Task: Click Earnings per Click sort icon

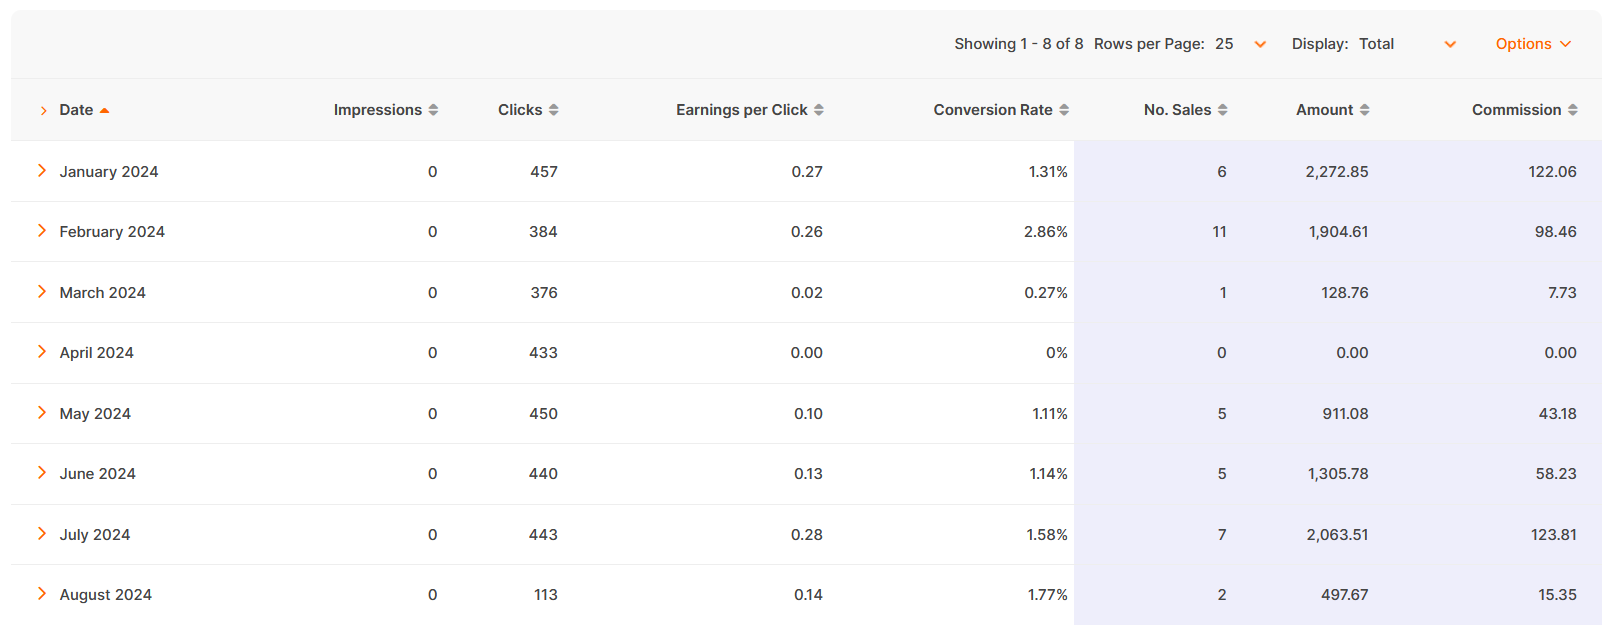Action: coord(819,110)
